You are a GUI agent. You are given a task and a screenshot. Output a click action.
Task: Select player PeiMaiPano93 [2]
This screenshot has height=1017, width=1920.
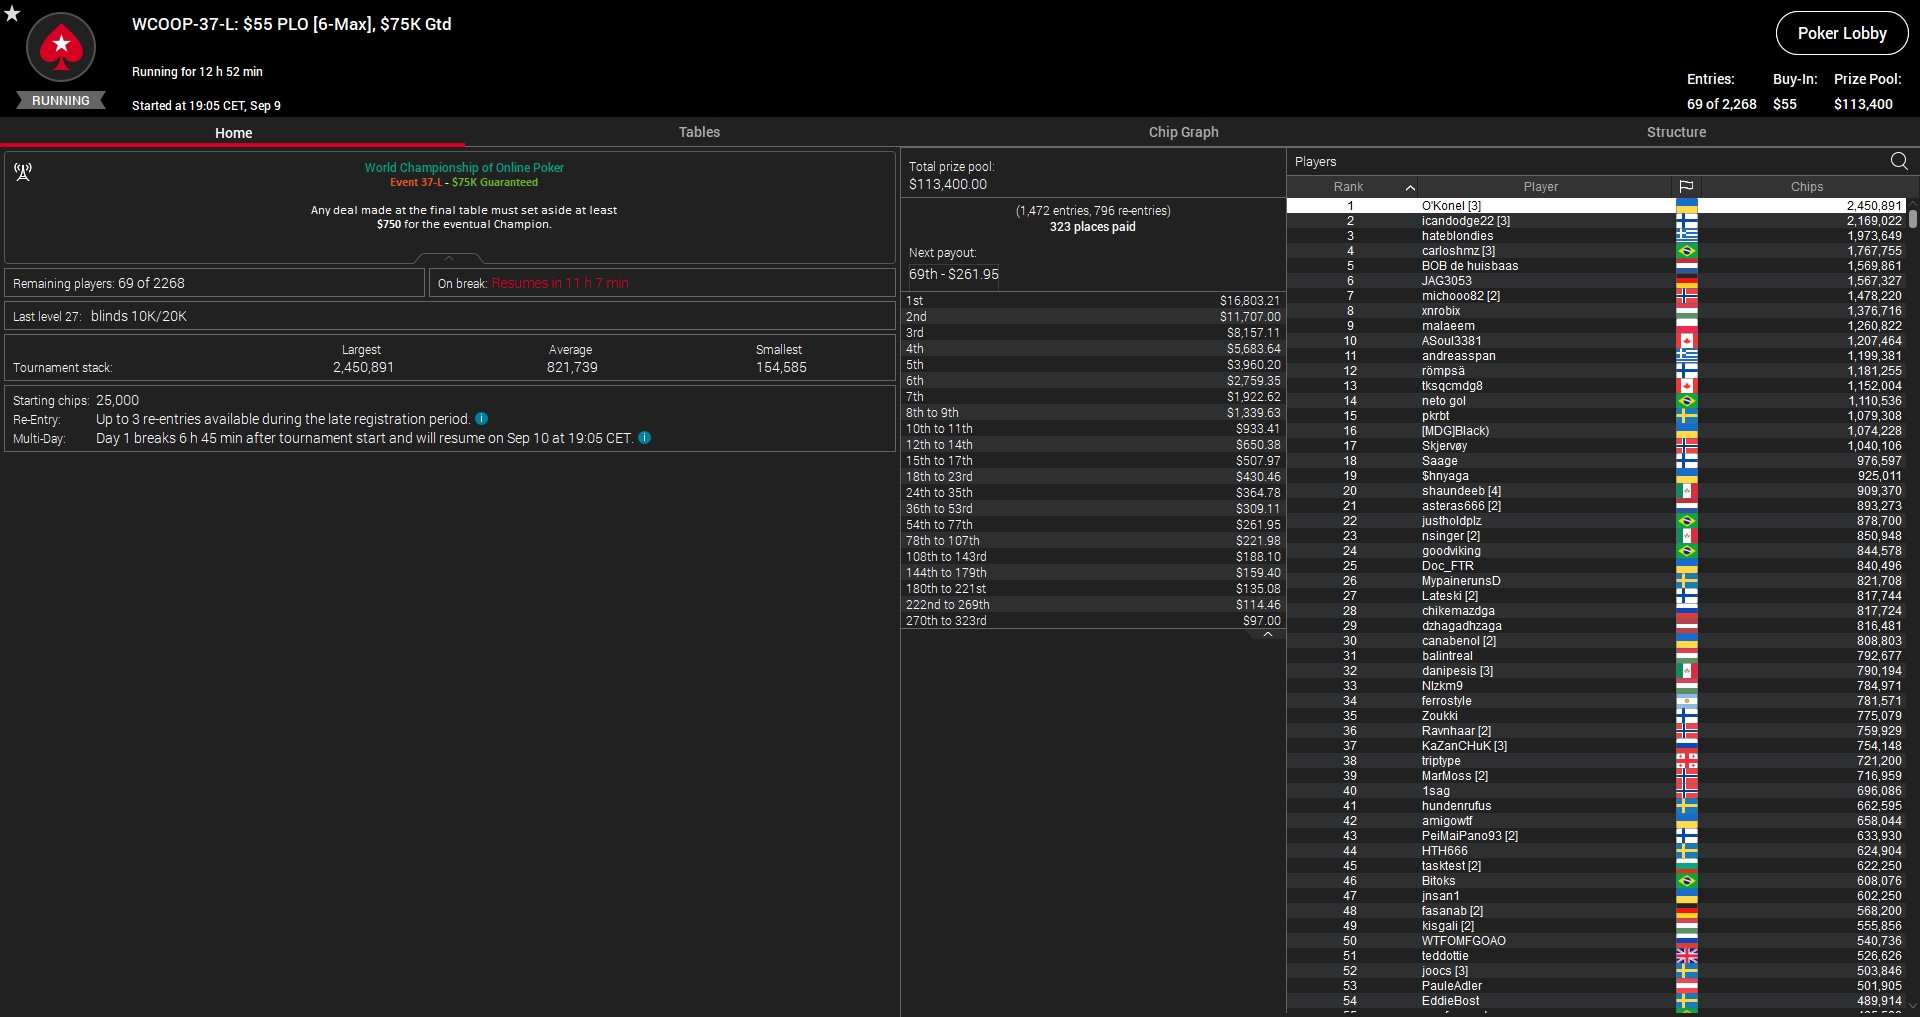pyautogui.click(x=1597, y=836)
